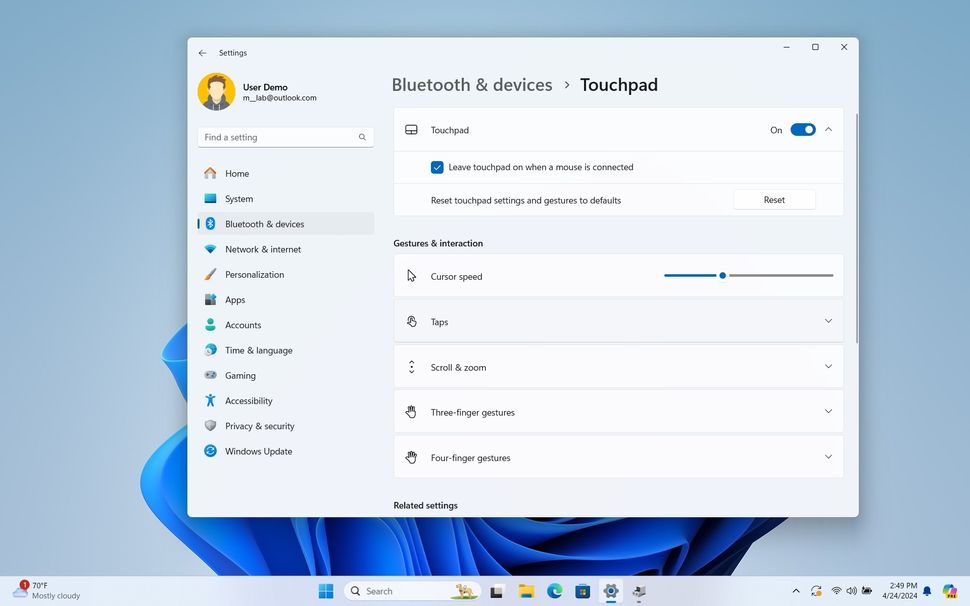Screen dimensions: 970x606
Task: Select the Touchpad icon in settings header
Action: point(412,129)
